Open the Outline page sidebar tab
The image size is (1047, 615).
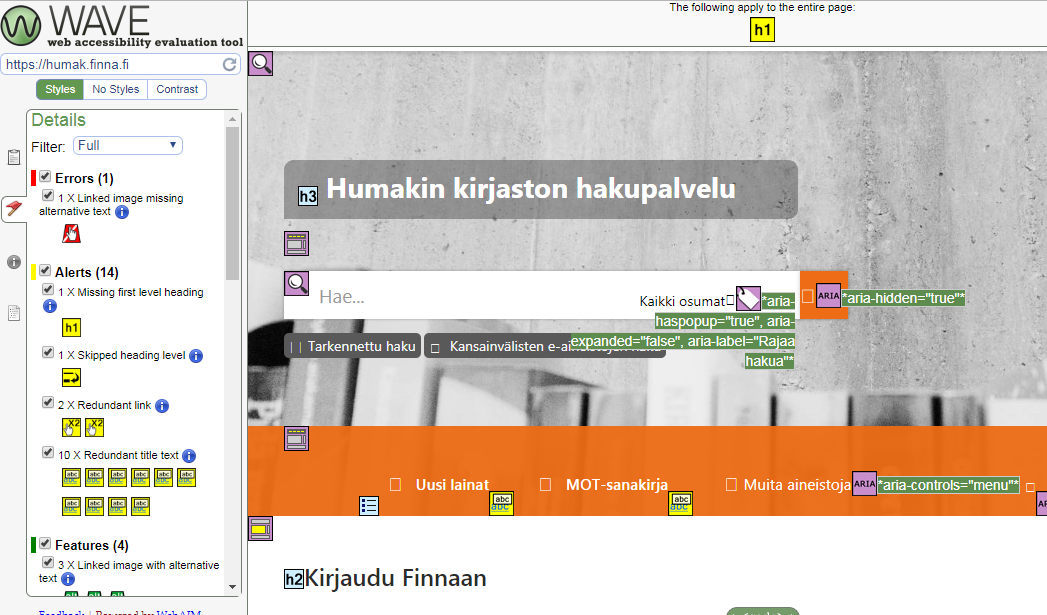pyautogui.click(x=13, y=313)
